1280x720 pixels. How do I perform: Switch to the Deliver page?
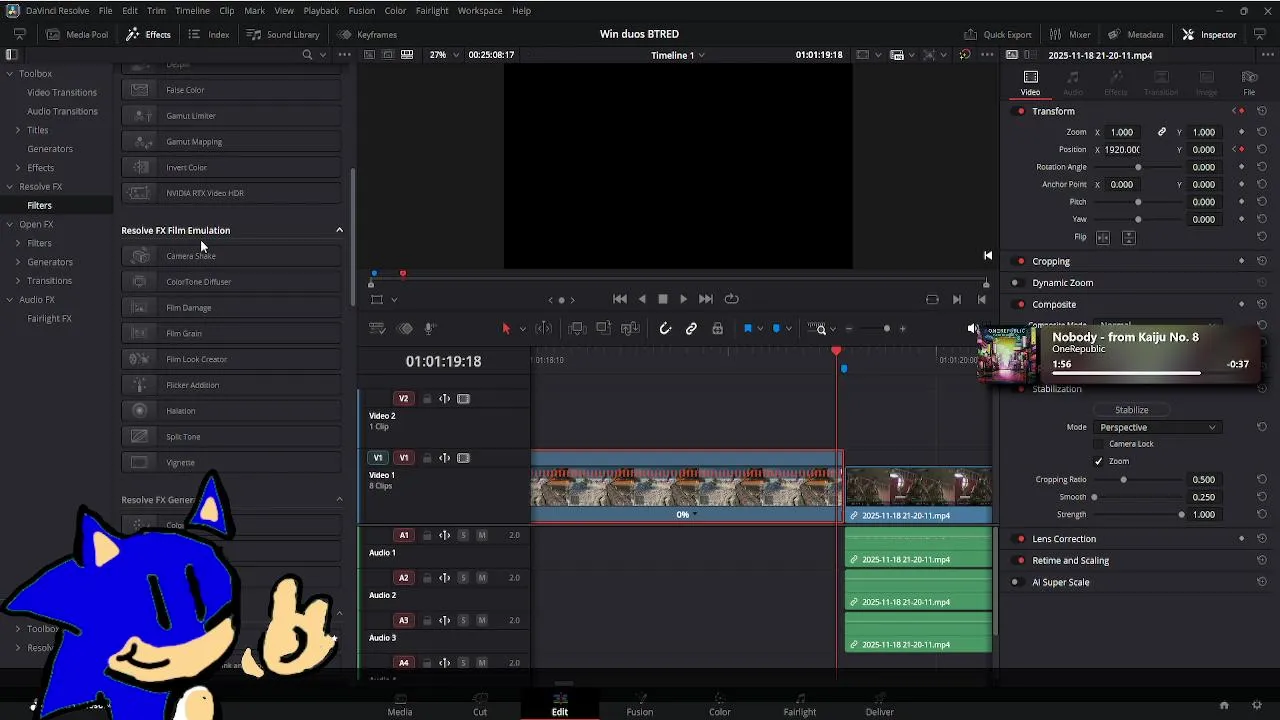pyautogui.click(x=880, y=705)
